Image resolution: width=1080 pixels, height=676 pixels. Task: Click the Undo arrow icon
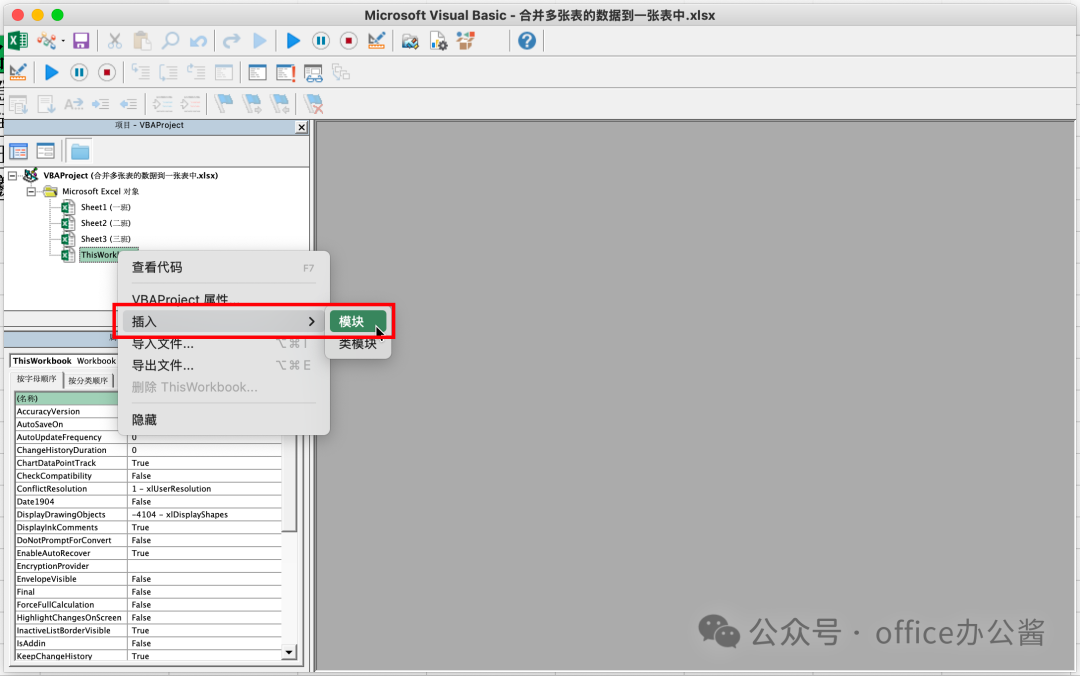click(198, 41)
